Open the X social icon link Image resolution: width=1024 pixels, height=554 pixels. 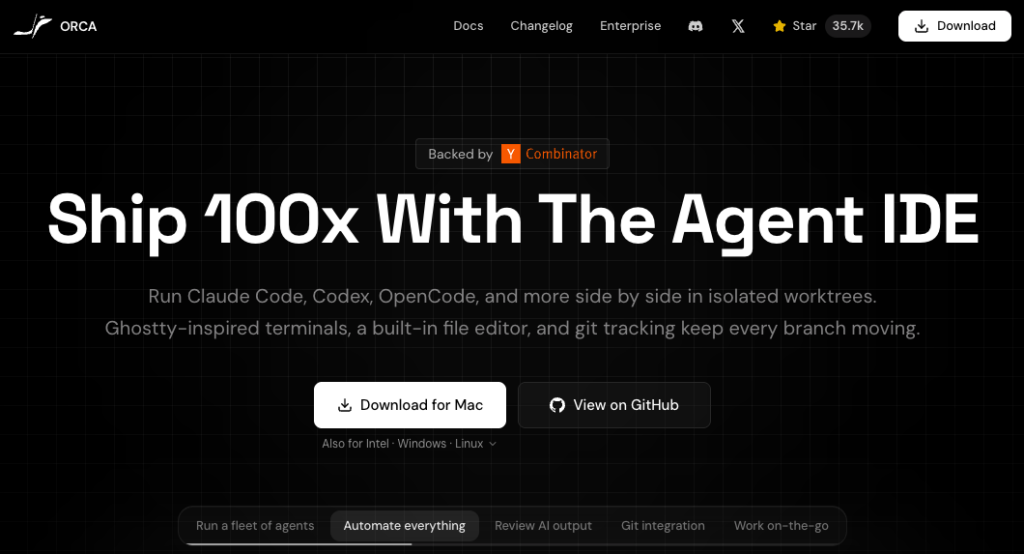738,26
